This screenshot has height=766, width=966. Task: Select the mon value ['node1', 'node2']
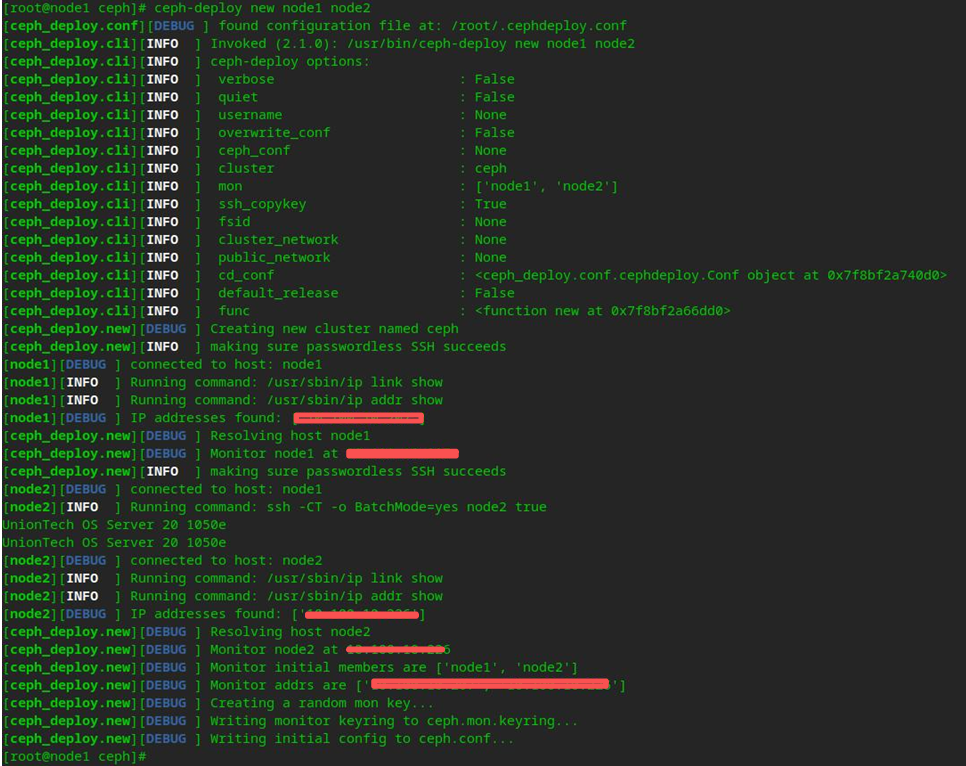(546, 187)
